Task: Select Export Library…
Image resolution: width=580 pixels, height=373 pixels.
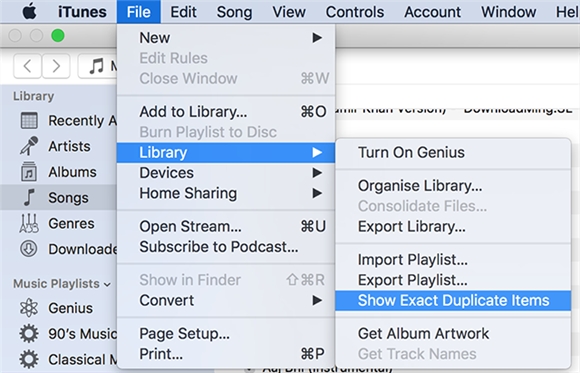Action: tap(453, 226)
